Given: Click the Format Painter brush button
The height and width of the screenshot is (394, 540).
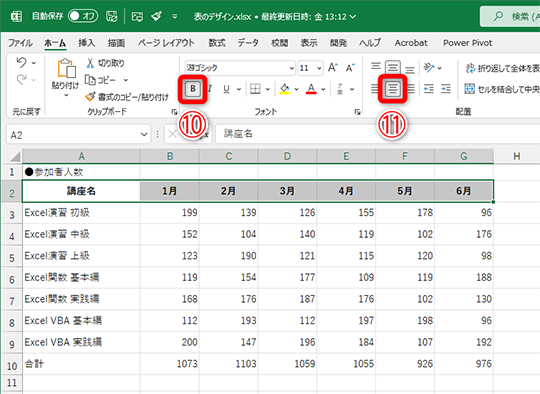Looking at the screenshot, I should click(127, 97).
